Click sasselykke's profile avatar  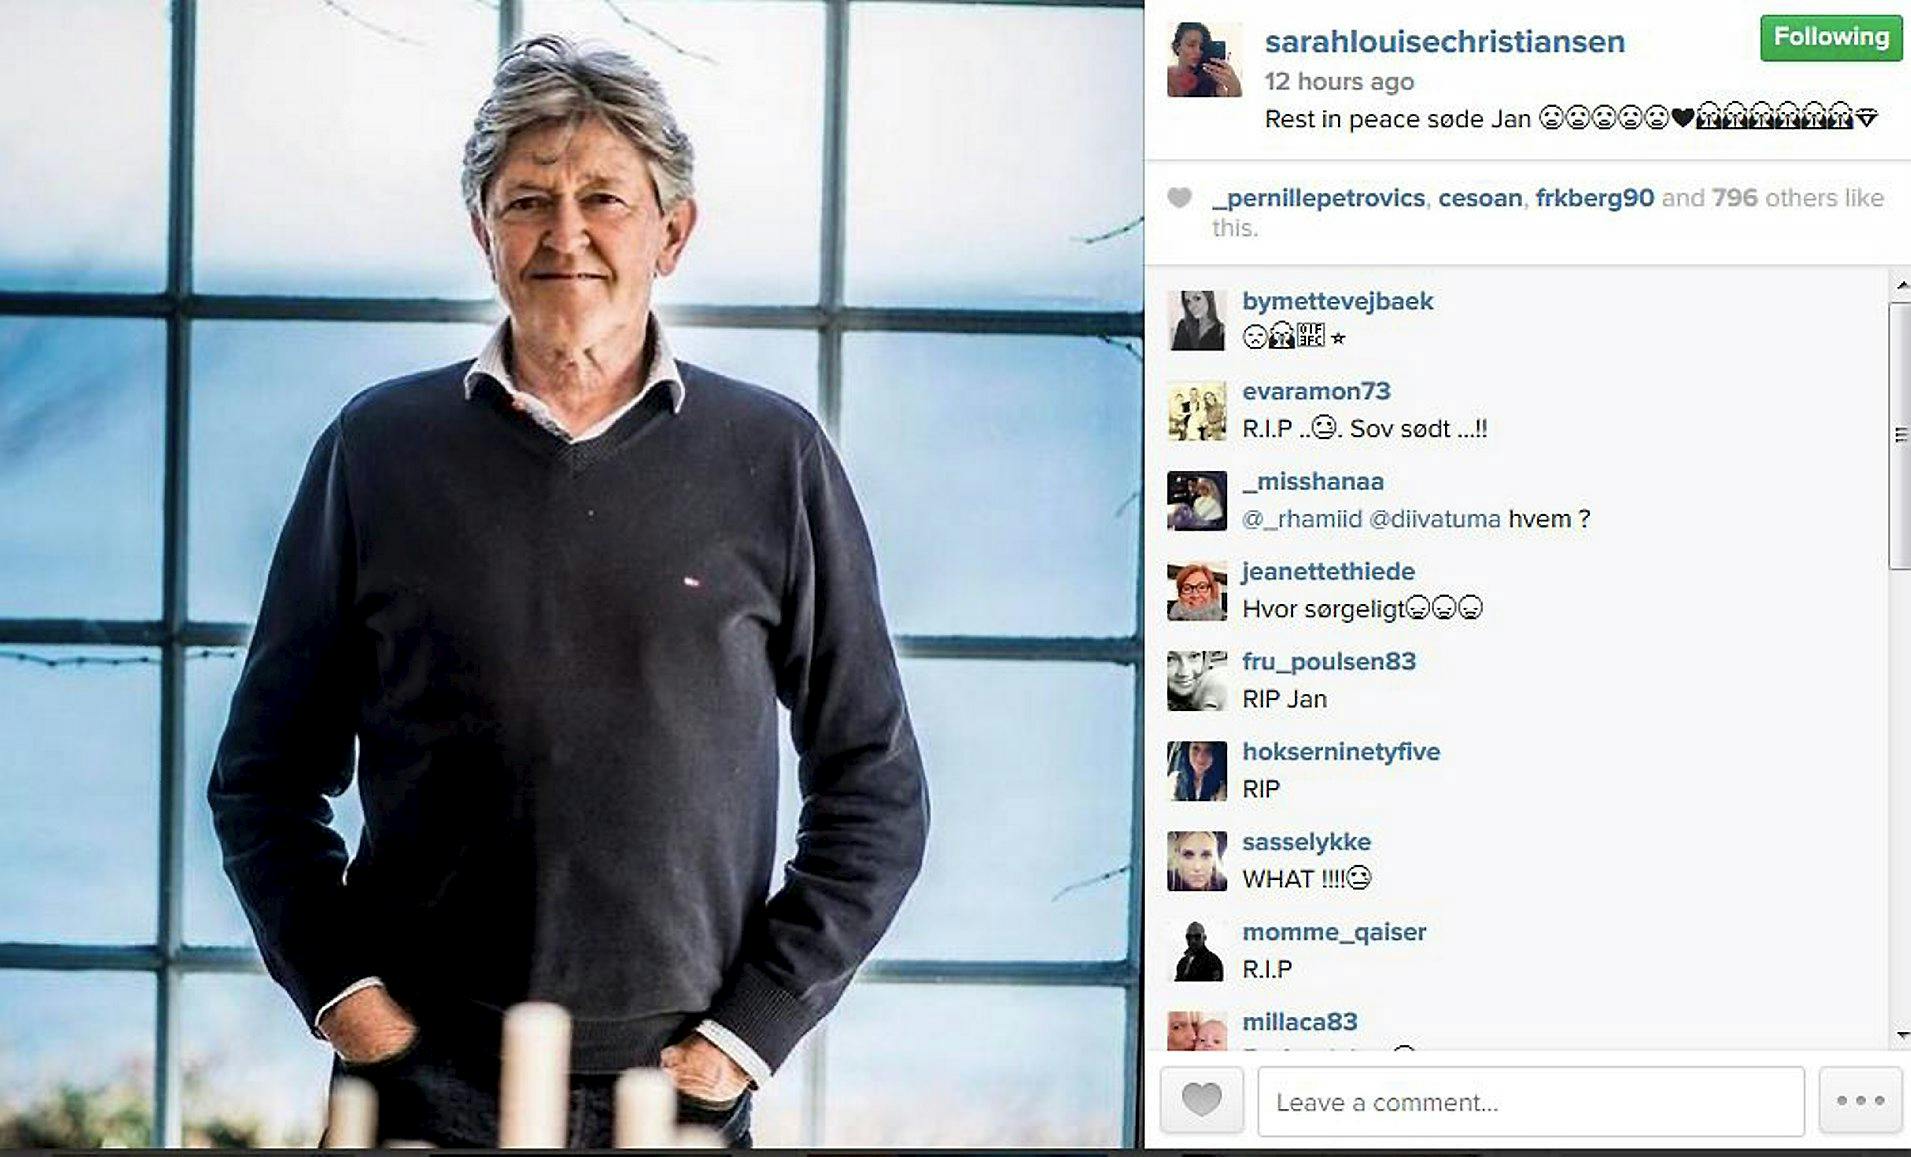click(1196, 860)
